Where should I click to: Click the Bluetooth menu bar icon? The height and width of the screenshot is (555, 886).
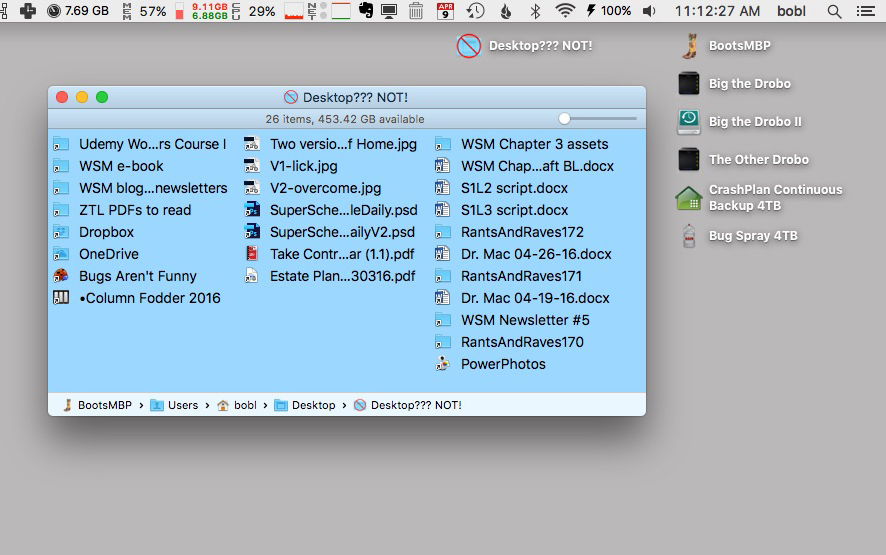(x=535, y=11)
